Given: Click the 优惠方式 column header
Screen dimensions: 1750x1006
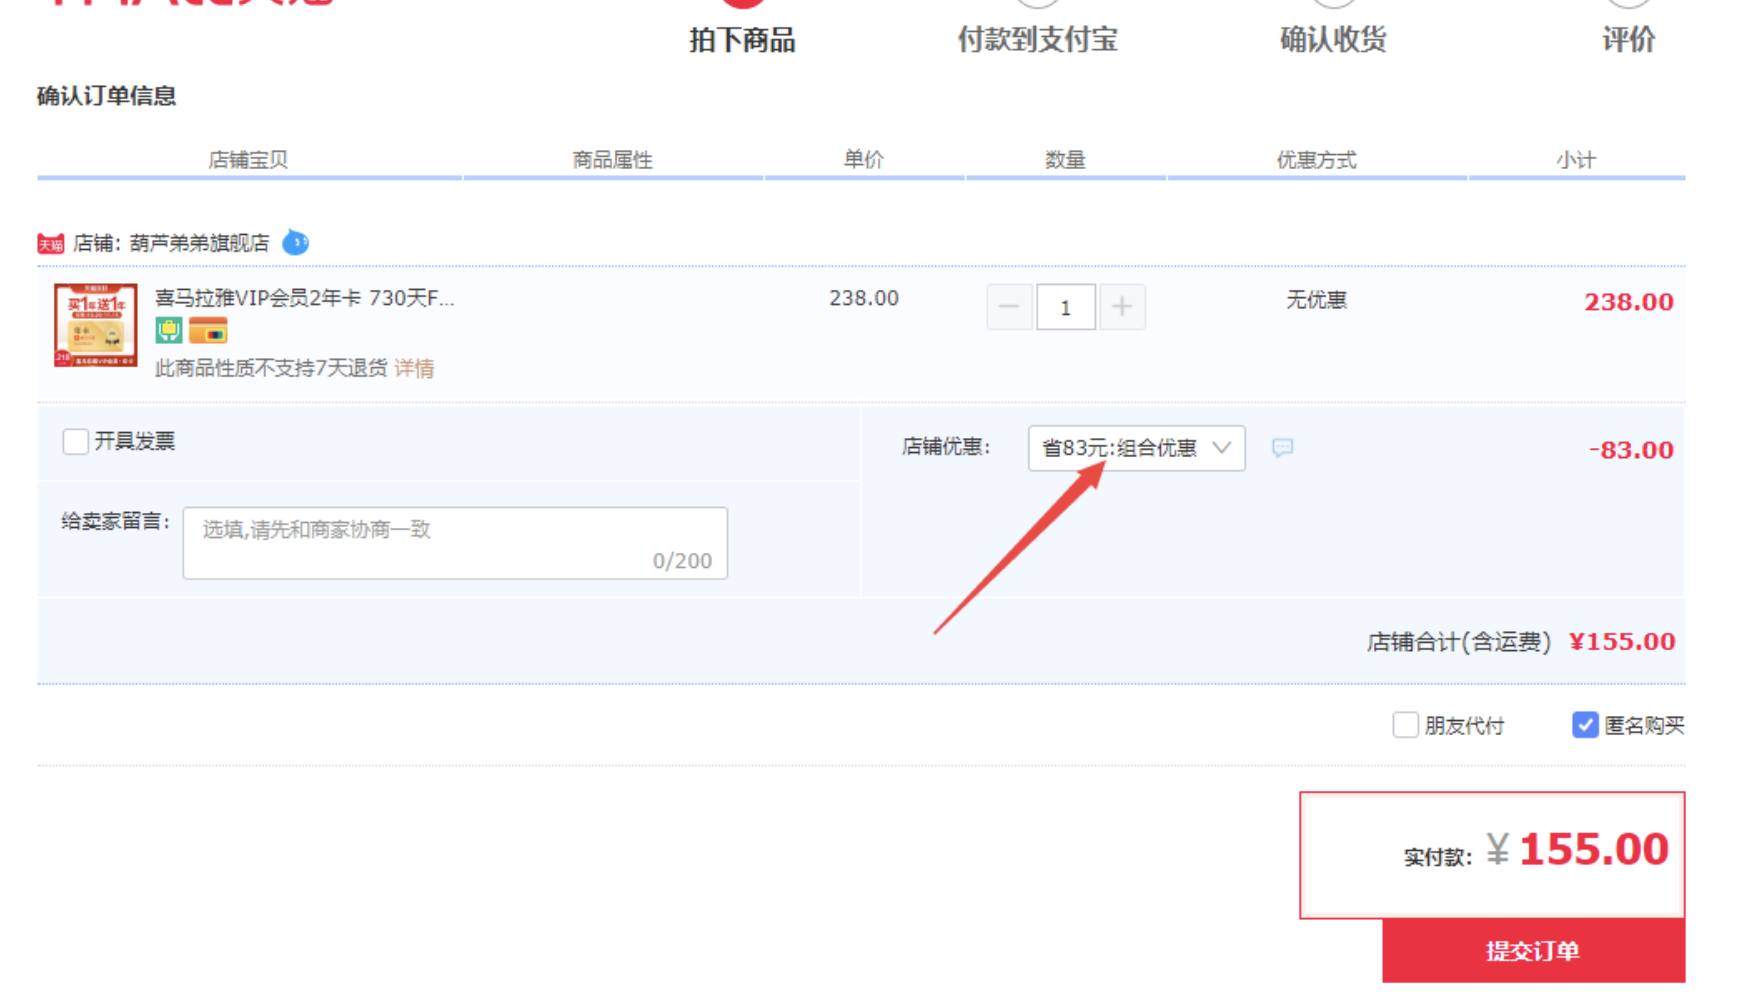Looking at the screenshot, I should (x=1316, y=160).
